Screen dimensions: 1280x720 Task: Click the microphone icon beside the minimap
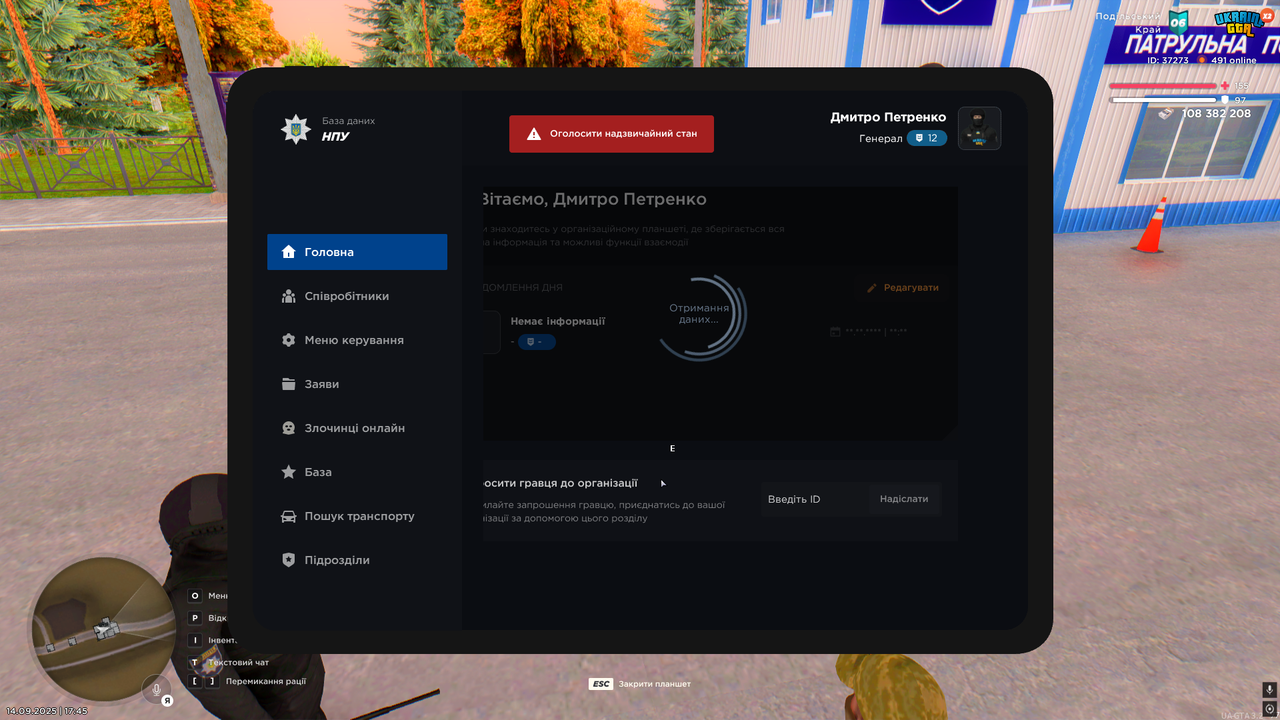pos(157,689)
